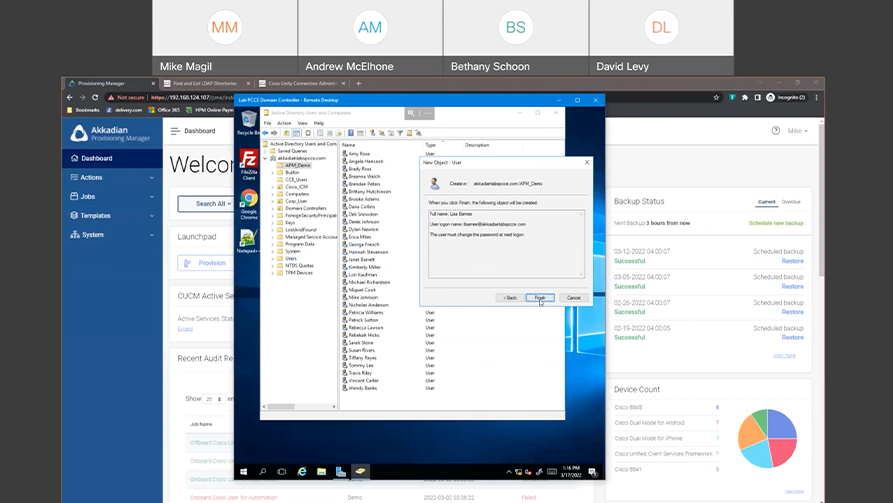893x503 pixels.
Task: Expand the Actions sidebar menu
Action: coord(112,178)
